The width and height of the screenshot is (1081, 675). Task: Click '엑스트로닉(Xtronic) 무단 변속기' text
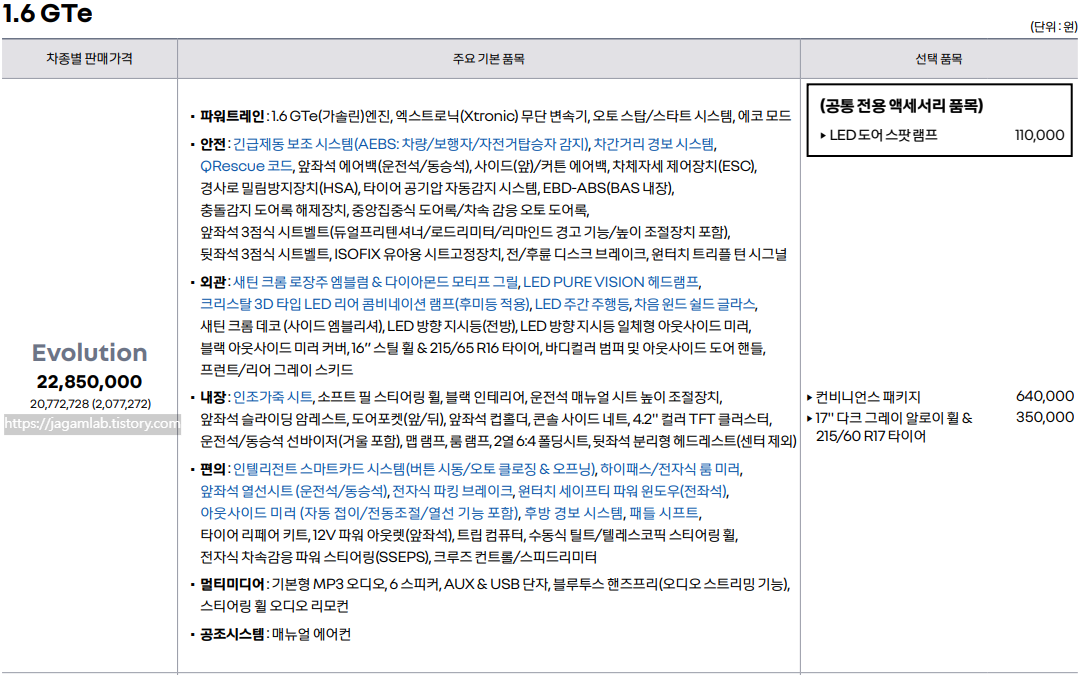click(490, 116)
